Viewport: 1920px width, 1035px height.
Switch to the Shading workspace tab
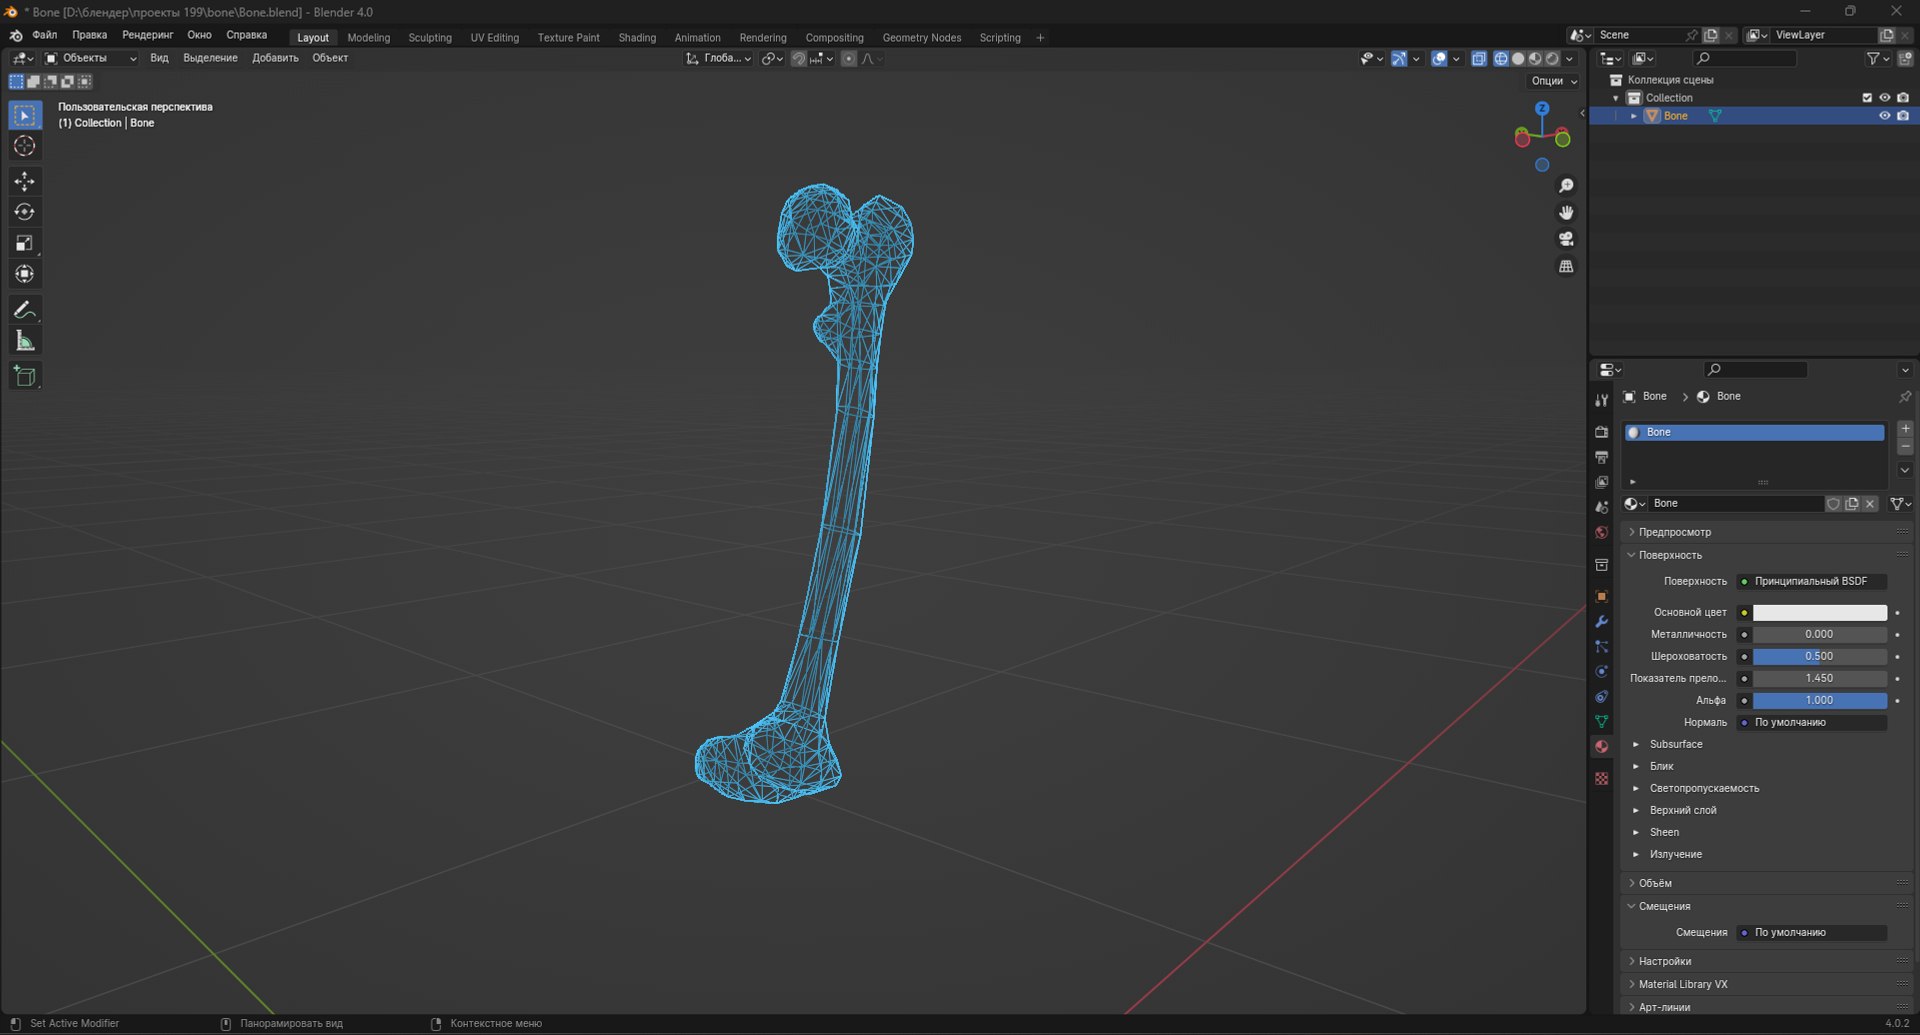pyautogui.click(x=637, y=38)
